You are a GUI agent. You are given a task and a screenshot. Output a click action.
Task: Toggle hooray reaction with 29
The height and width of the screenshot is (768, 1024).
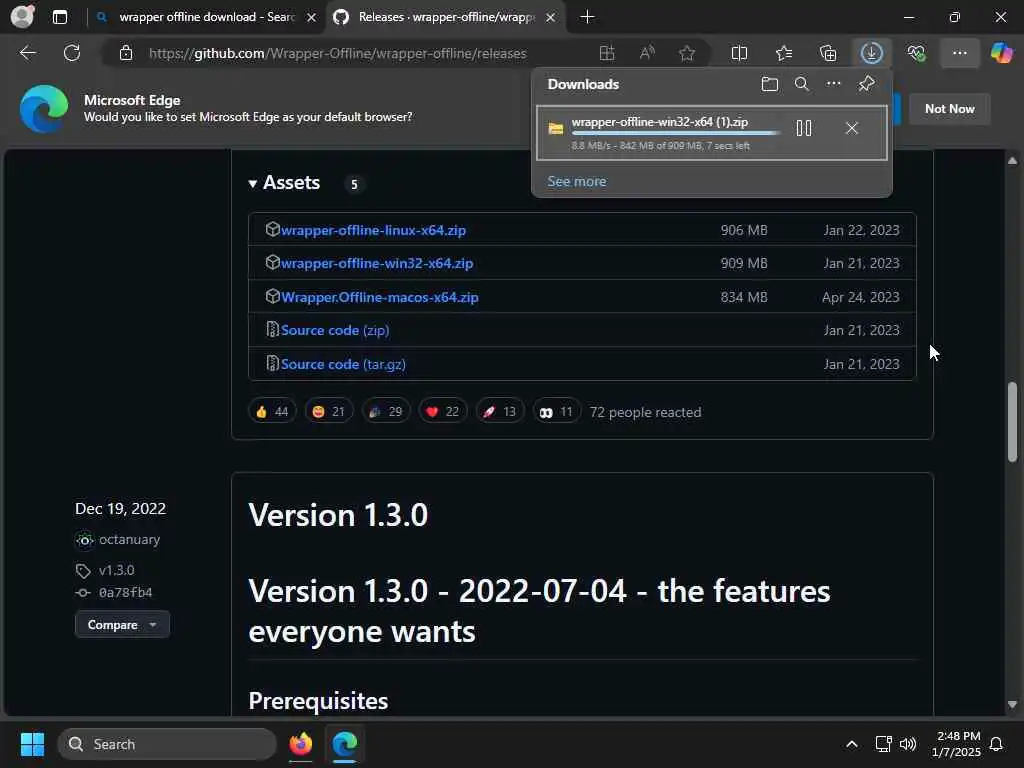[x=386, y=411]
